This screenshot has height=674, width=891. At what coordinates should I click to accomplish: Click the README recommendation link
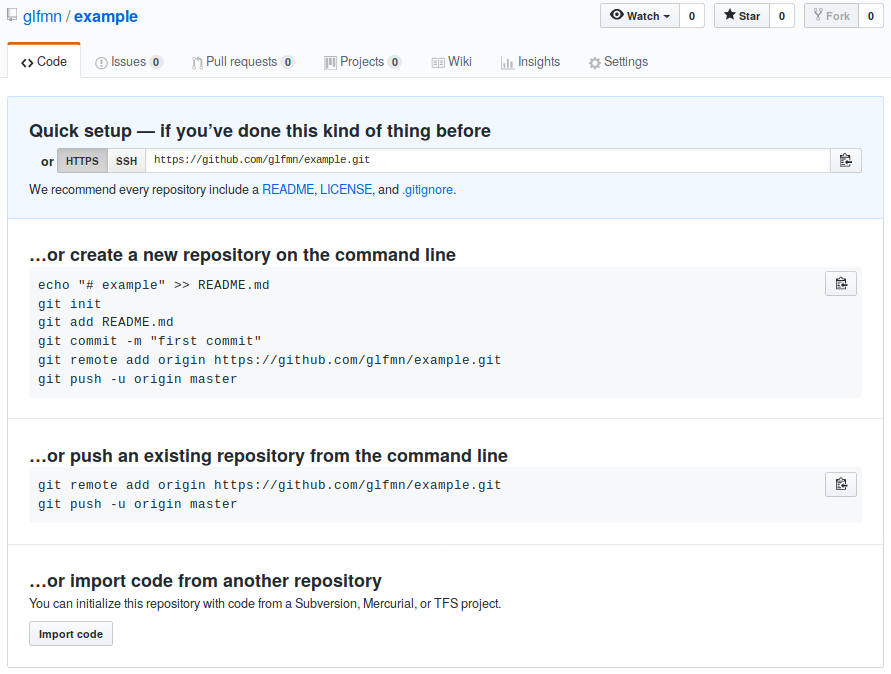coord(288,189)
